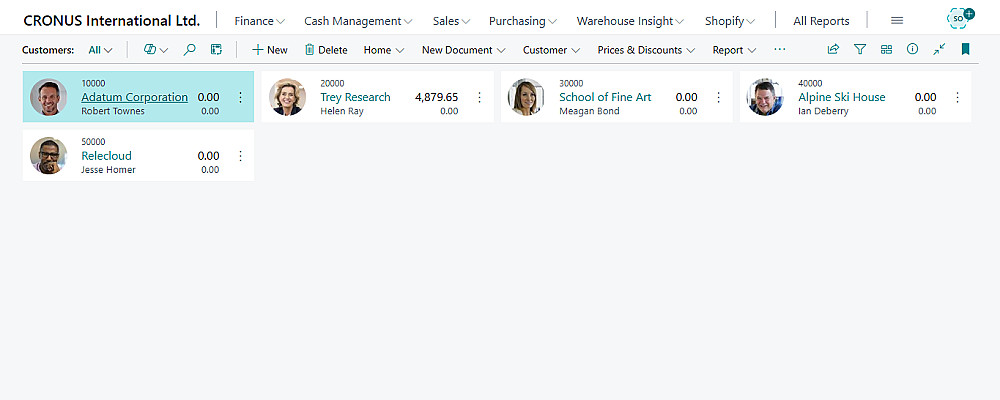Image resolution: width=1000 pixels, height=400 pixels.
Task: Open the Copilot icon menu
Action: pos(155,49)
